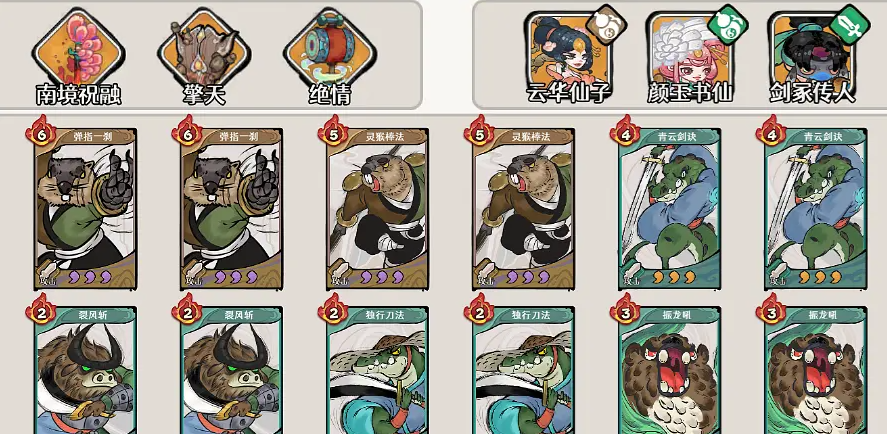Viewport: 887px width, 434px height.
Task: Pick the first 振龙吼 roaring bear card
Action: point(669,370)
